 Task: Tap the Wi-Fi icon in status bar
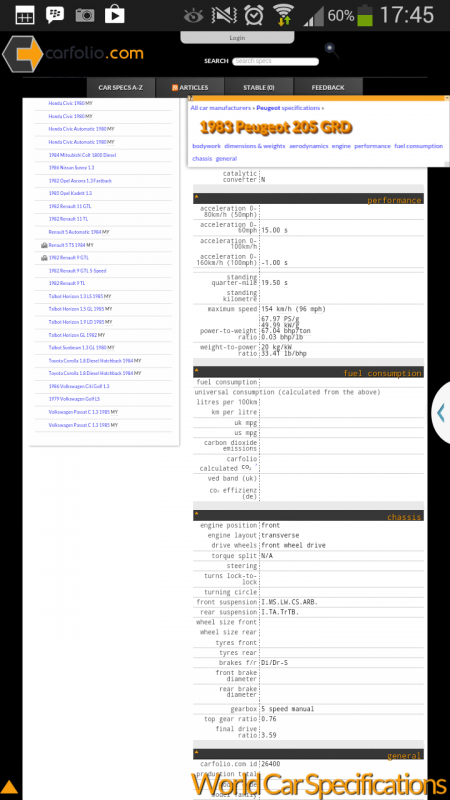(x=283, y=15)
